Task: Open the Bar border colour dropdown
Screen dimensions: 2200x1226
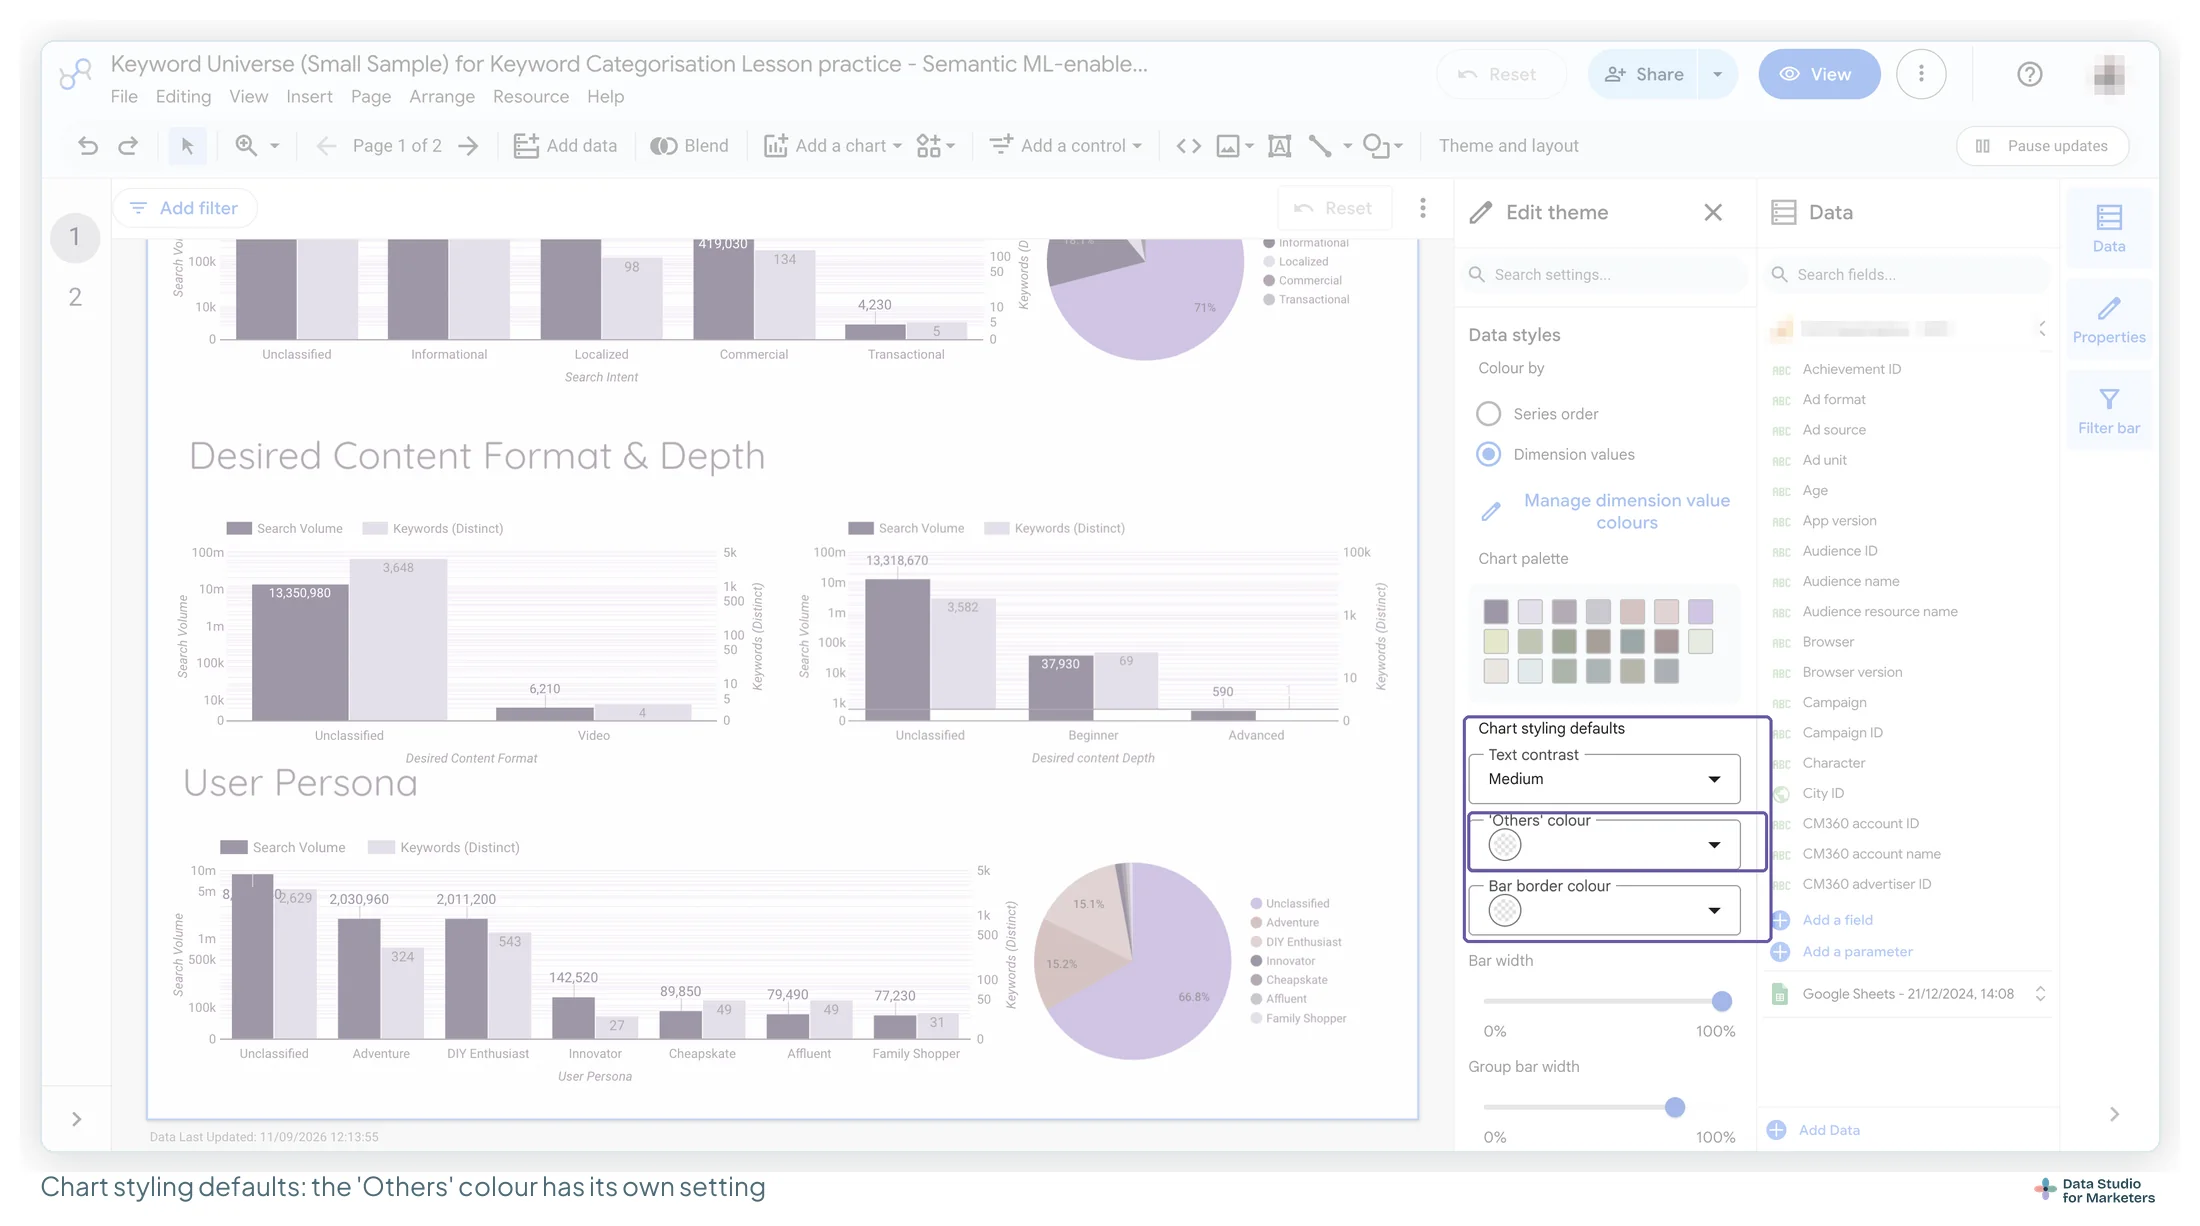Action: pos(1604,910)
